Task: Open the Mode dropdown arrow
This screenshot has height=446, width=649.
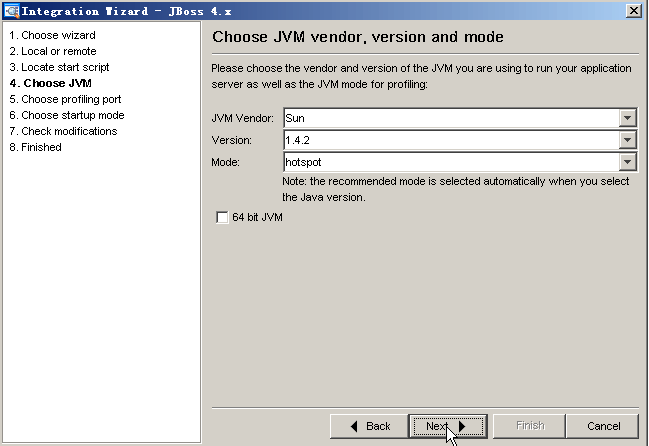Action: pos(627,162)
